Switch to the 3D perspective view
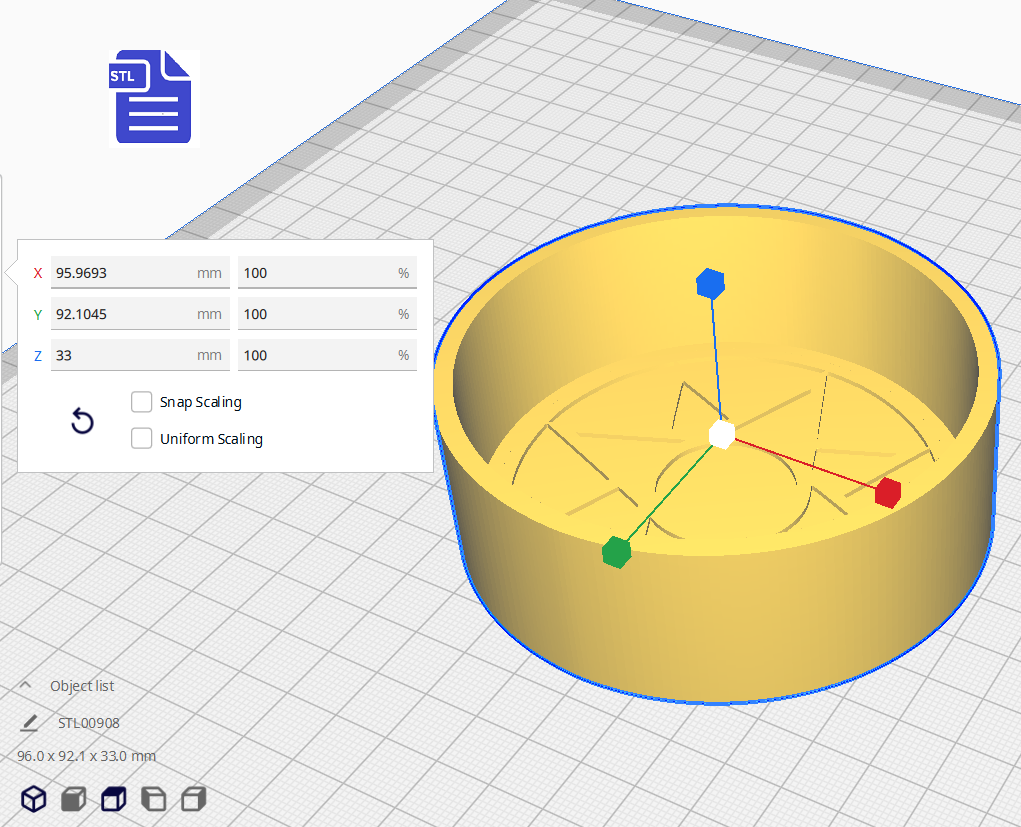Viewport: 1021px width, 827px height. click(x=34, y=799)
